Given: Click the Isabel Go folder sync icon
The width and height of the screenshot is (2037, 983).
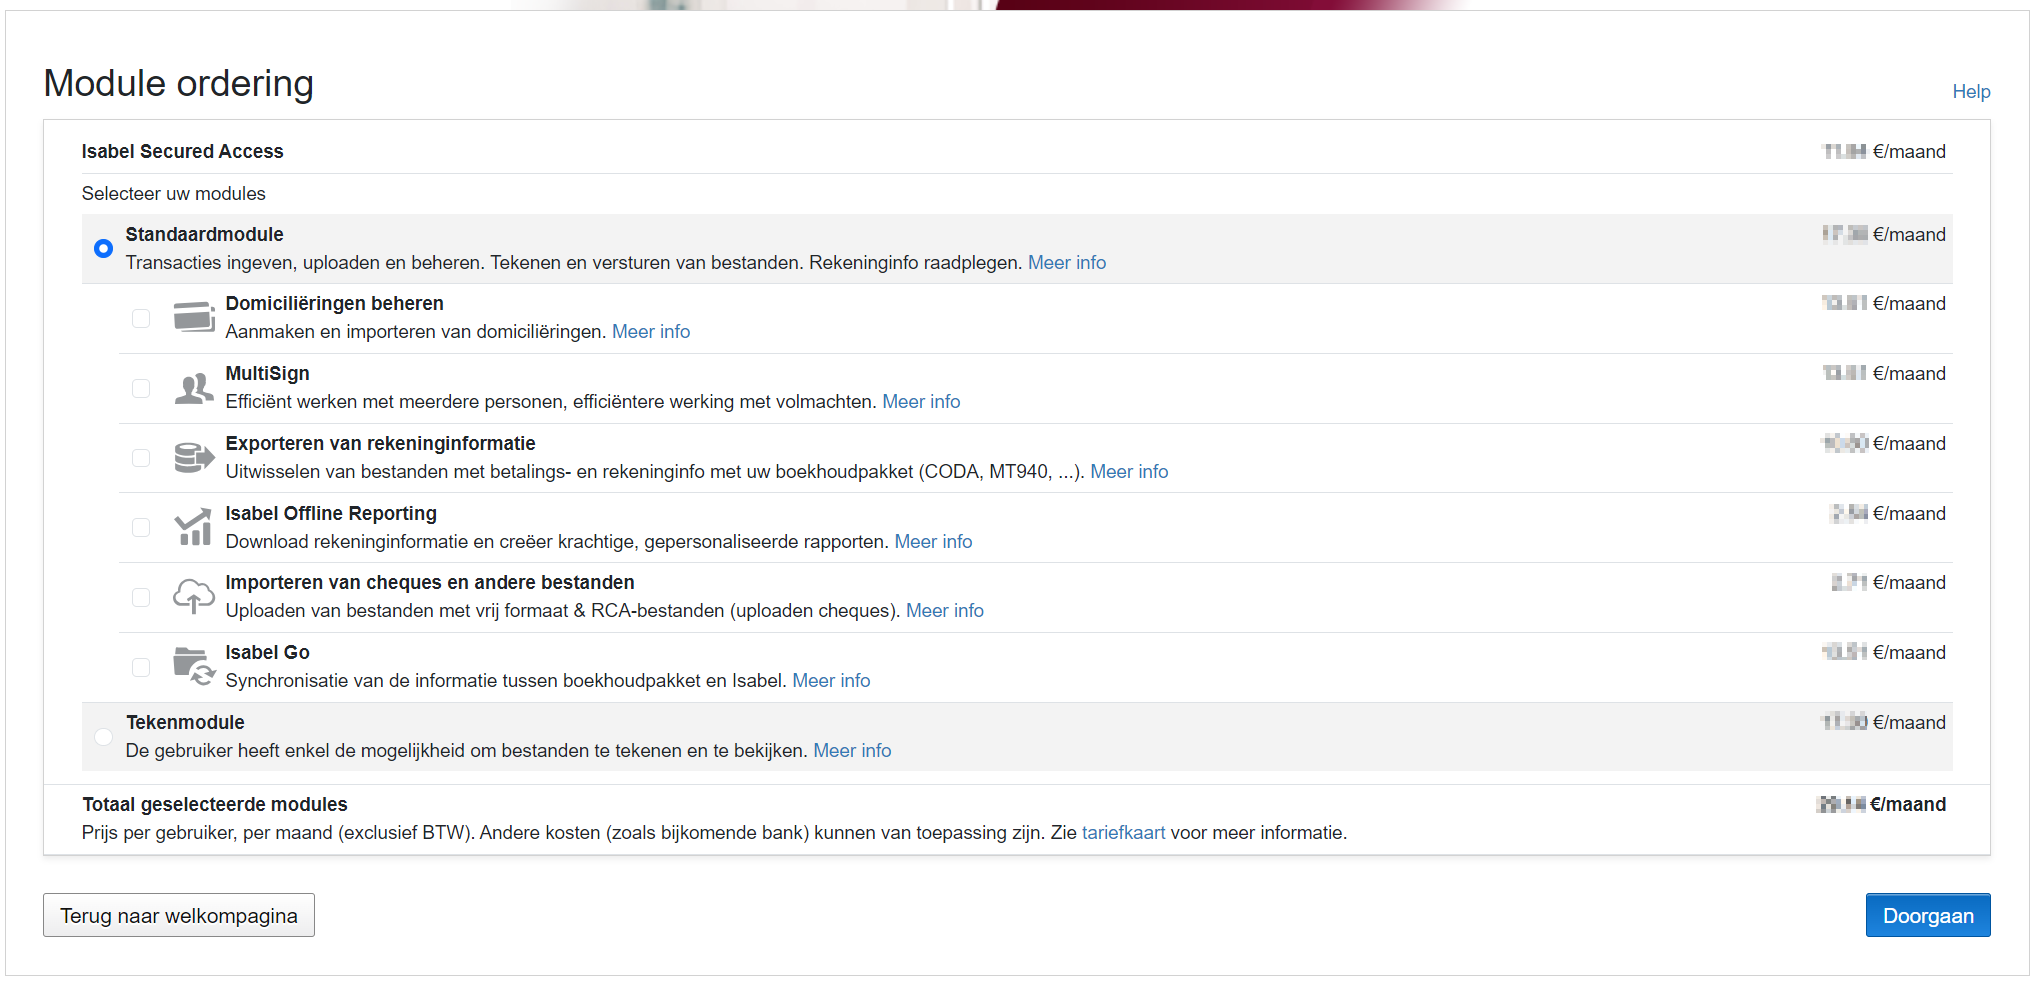Looking at the screenshot, I should click(194, 666).
